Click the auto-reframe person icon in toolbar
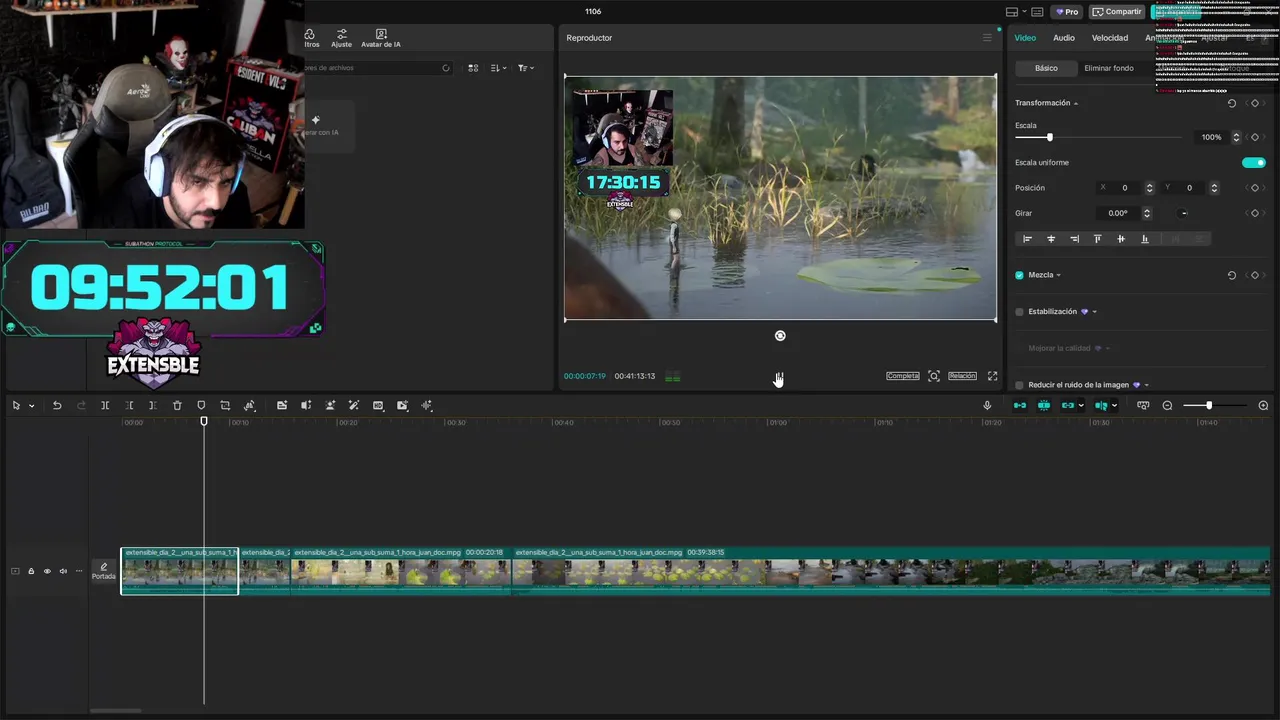Screen dimensions: 1280x720 pos(330,405)
